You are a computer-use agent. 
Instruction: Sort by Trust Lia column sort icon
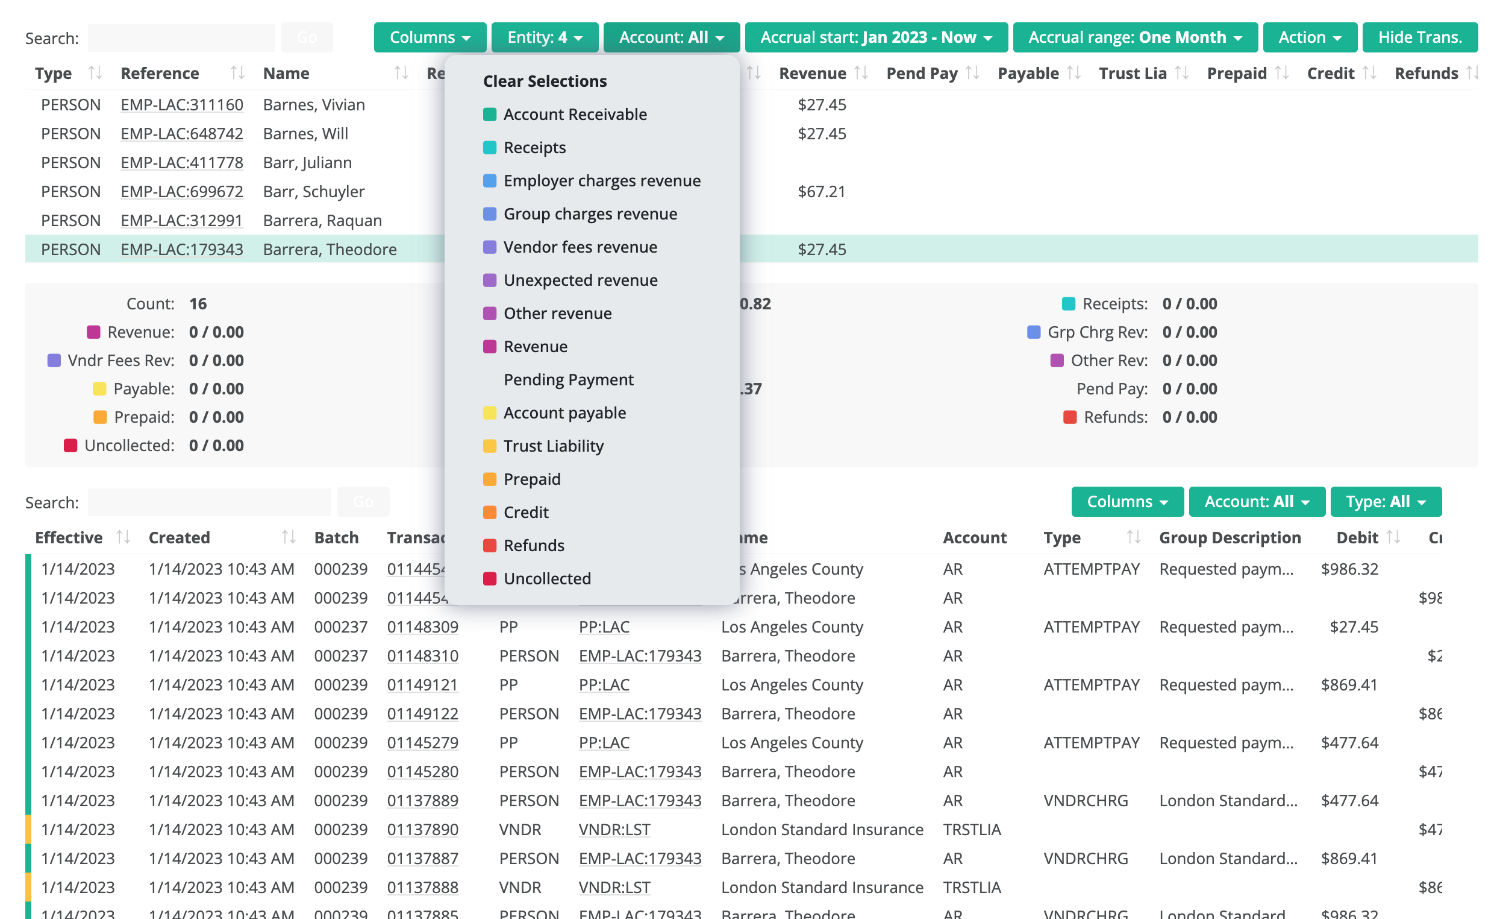pos(1182,73)
